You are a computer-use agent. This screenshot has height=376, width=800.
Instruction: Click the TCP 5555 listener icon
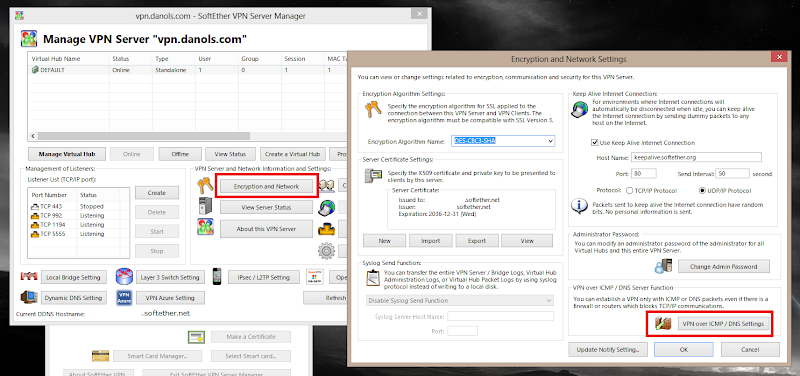35,234
